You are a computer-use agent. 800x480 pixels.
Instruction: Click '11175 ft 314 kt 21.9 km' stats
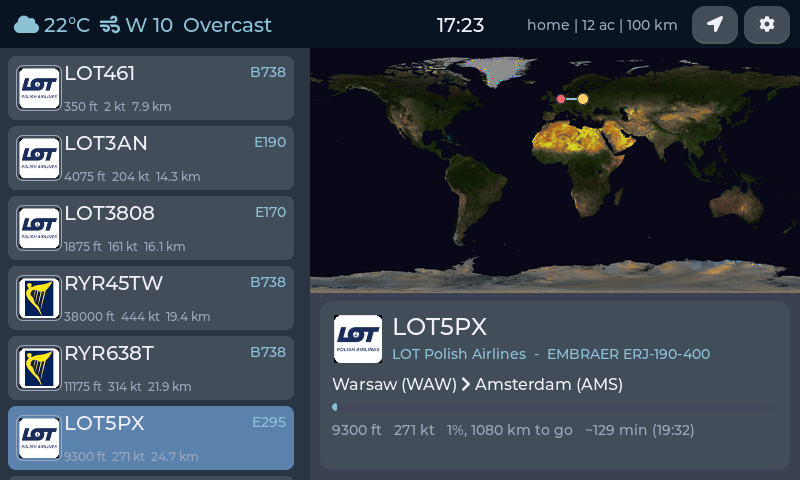coord(128,387)
